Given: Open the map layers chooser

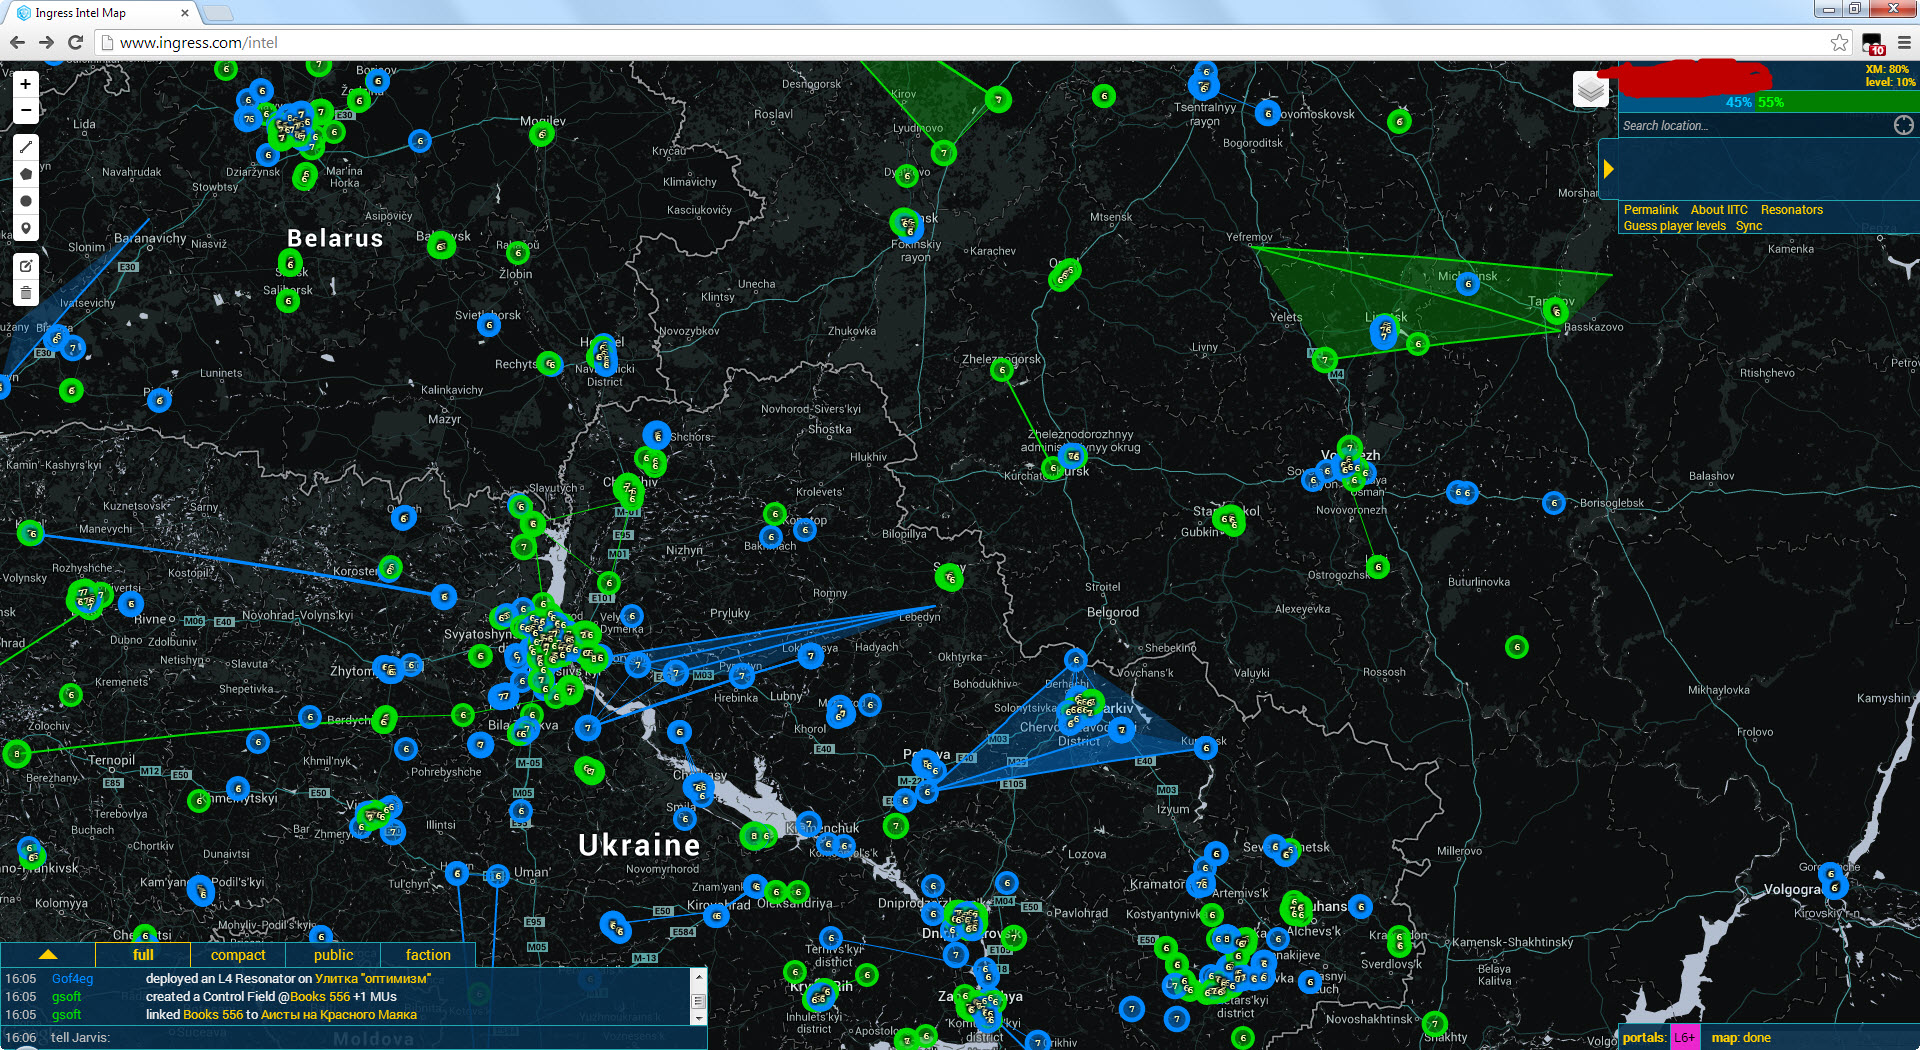Looking at the screenshot, I should click(x=1590, y=91).
